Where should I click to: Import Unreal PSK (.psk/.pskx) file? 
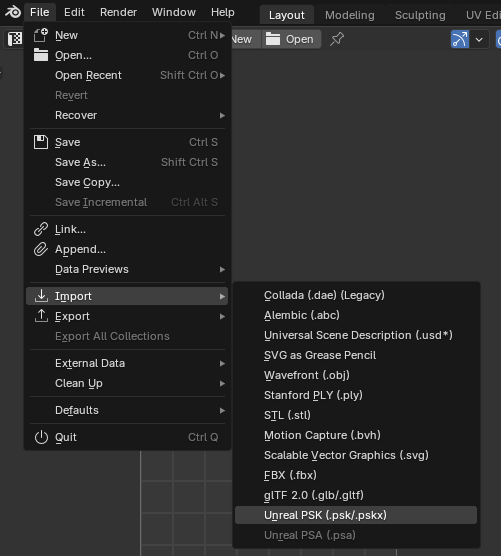pos(356,515)
